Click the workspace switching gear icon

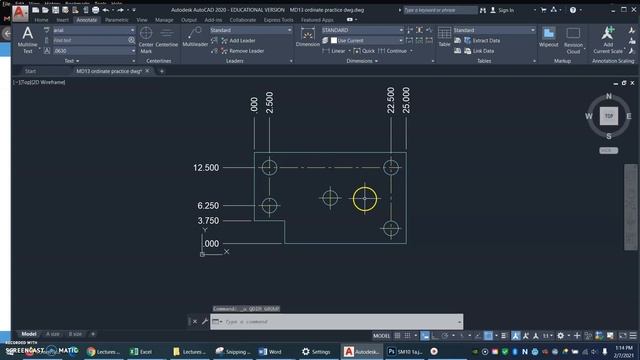(560, 336)
